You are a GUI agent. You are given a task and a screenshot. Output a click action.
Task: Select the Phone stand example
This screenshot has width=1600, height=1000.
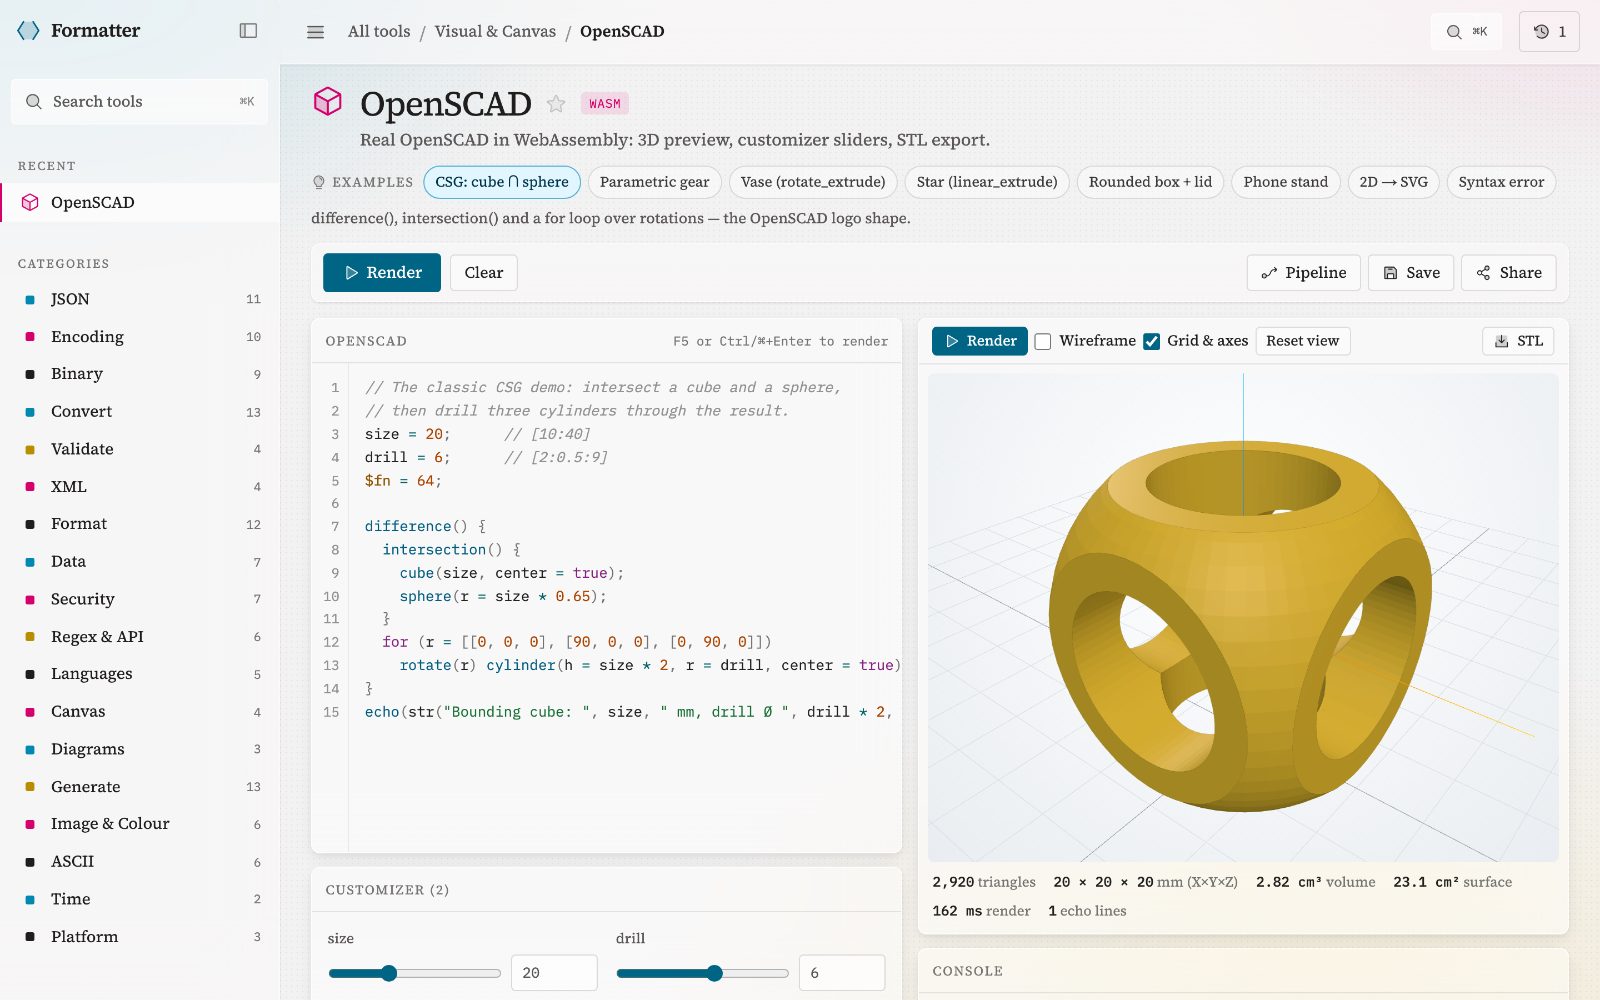(x=1285, y=182)
